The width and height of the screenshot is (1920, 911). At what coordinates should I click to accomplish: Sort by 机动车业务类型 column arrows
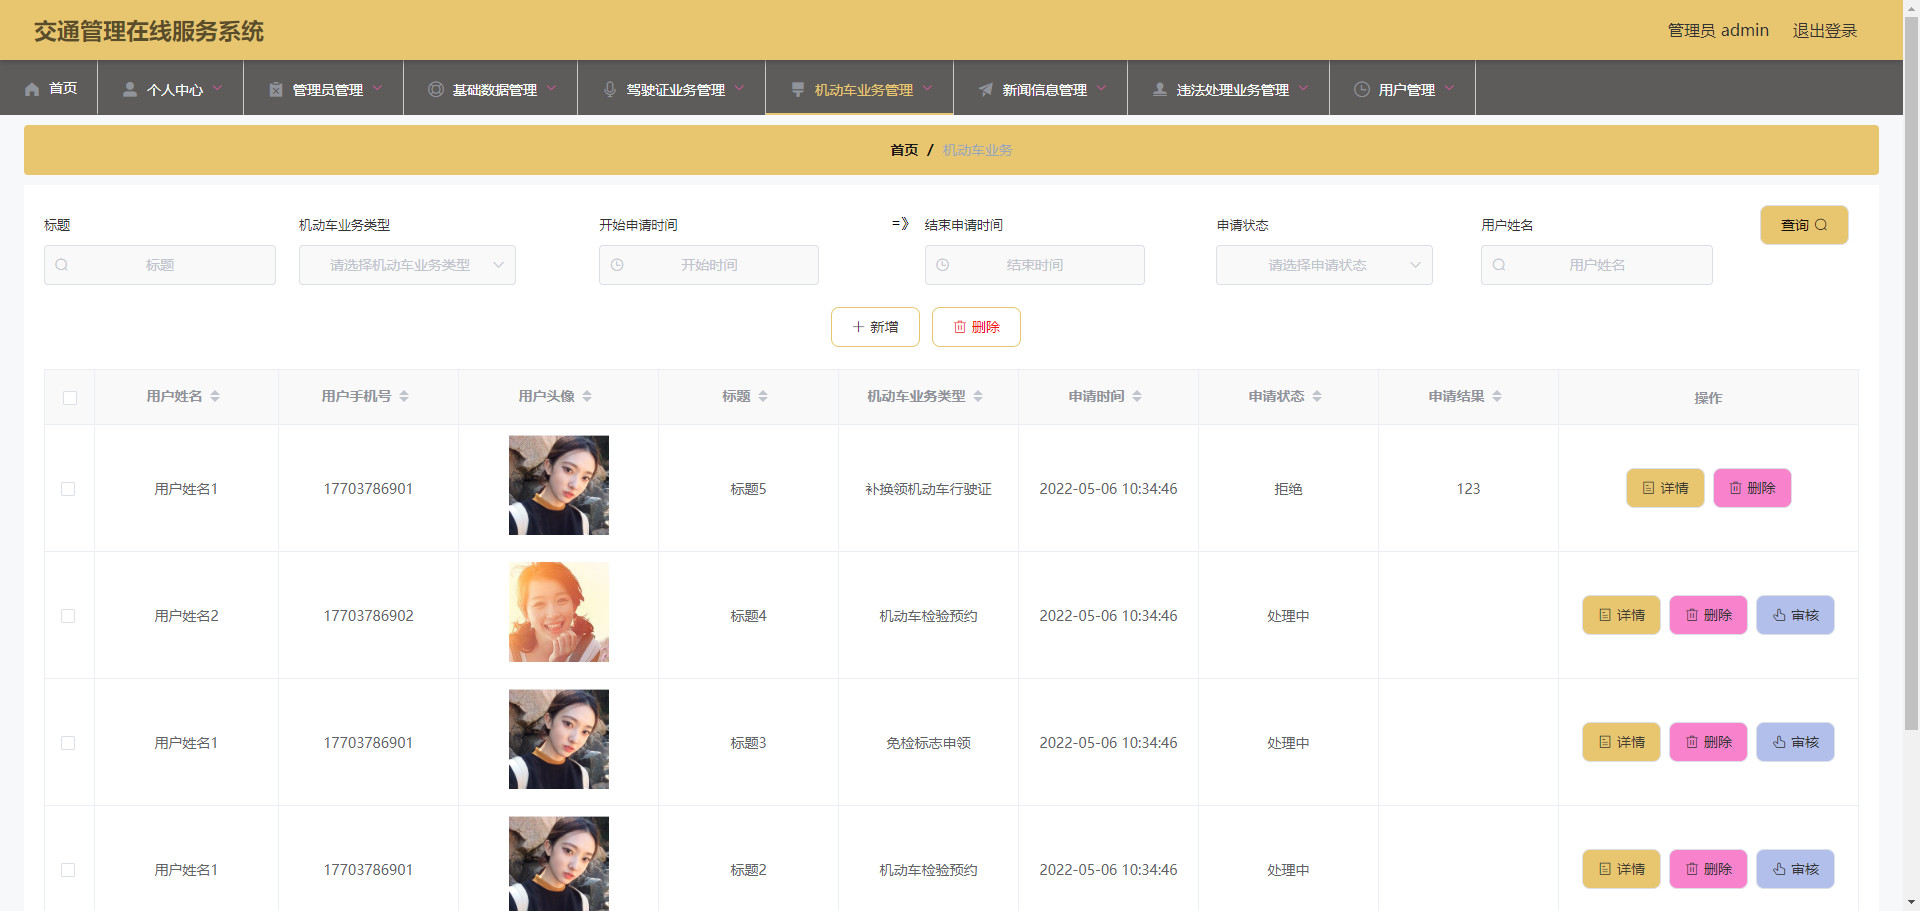[x=978, y=396]
